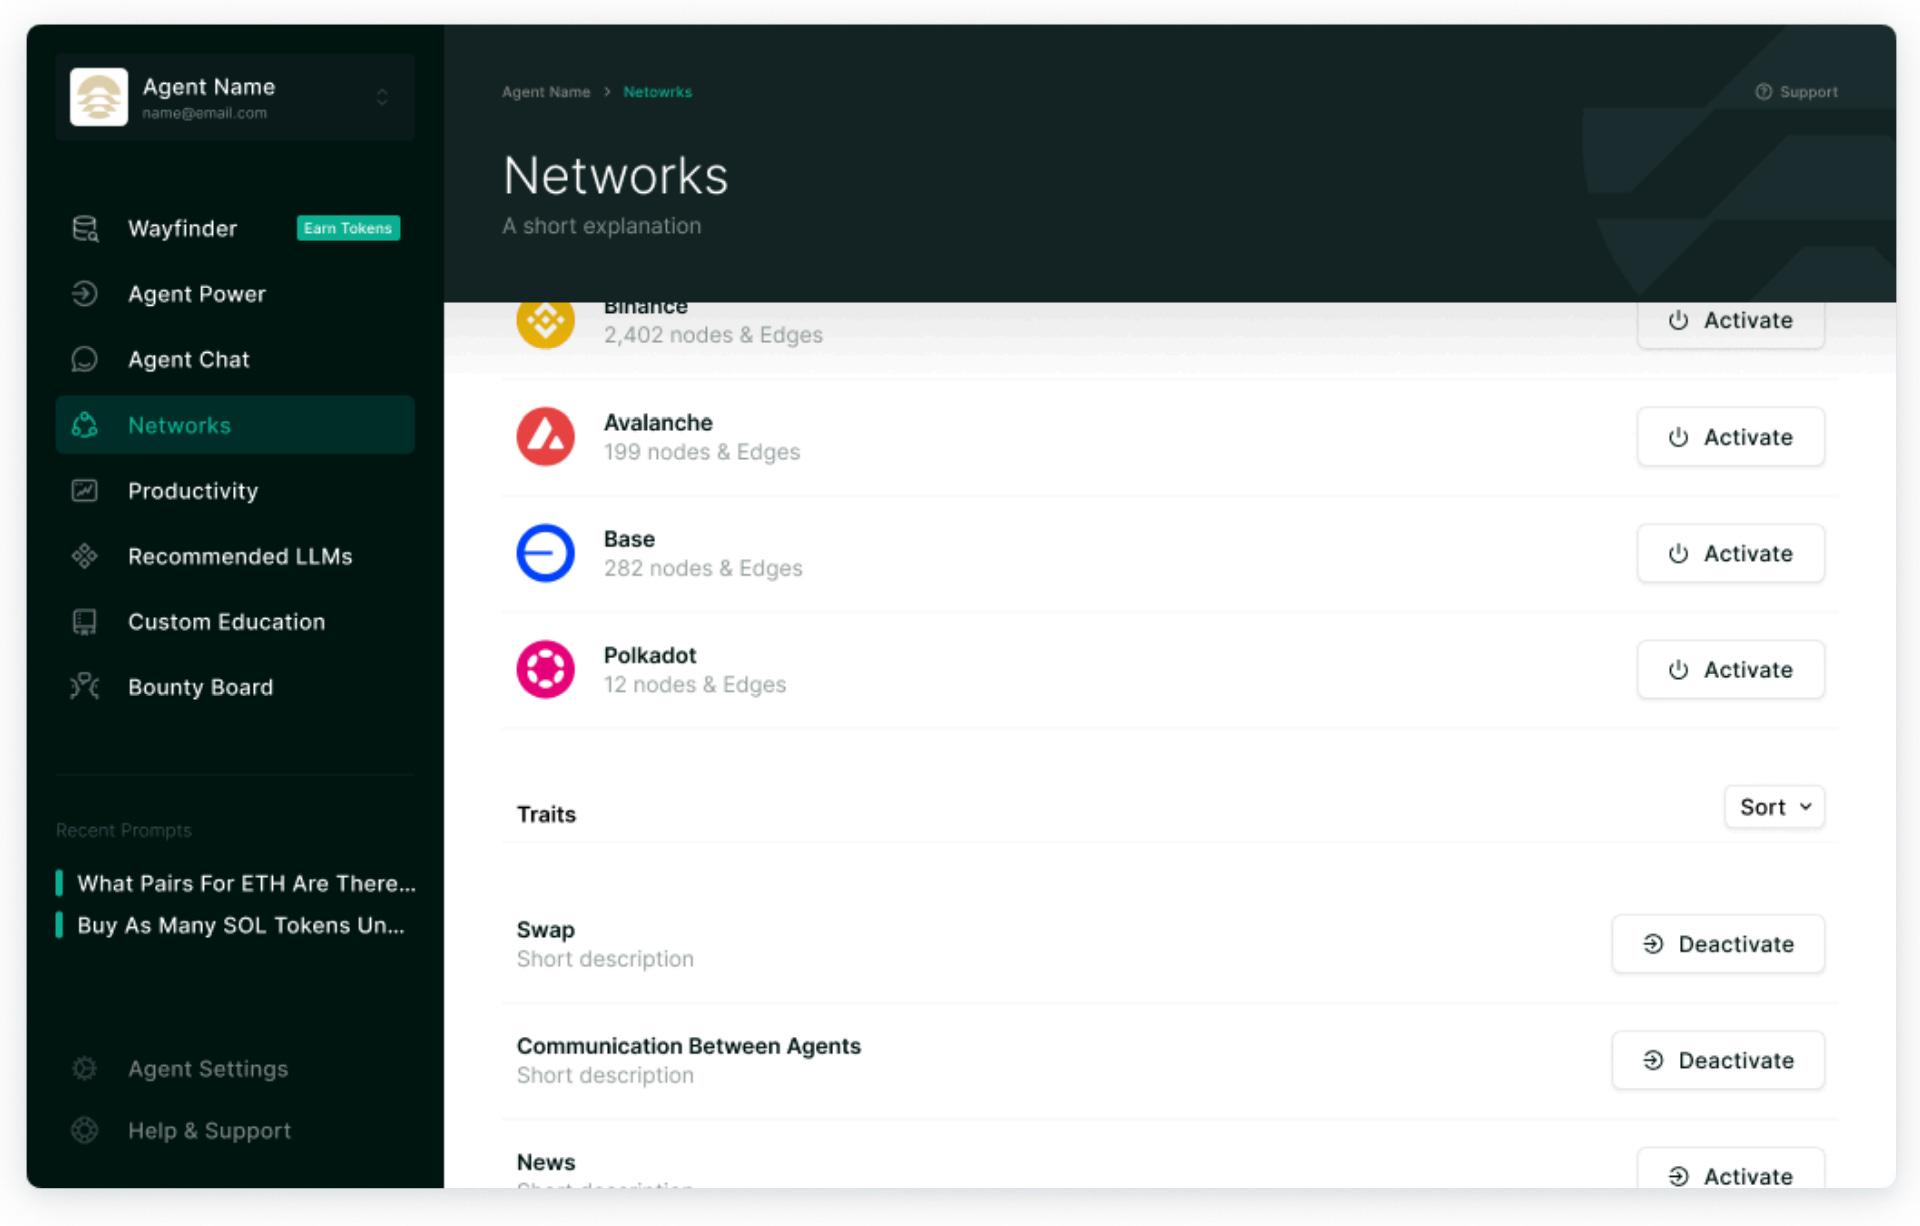Click the Base network logo icon
The image size is (1920, 1226).
[545, 553]
